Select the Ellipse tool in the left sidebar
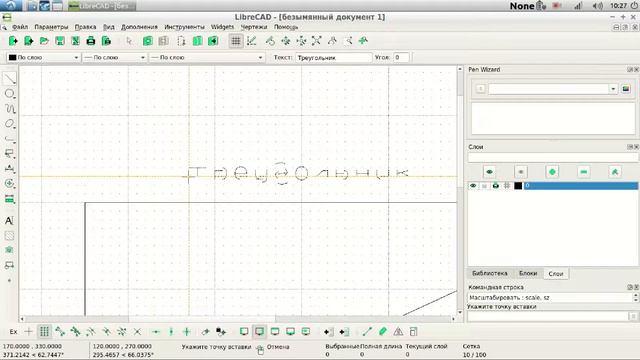640x360 pixels. [9, 124]
